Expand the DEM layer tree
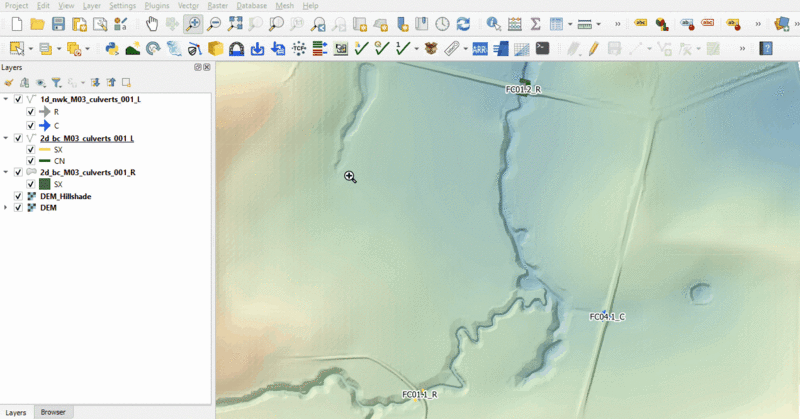 pos(7,207)
